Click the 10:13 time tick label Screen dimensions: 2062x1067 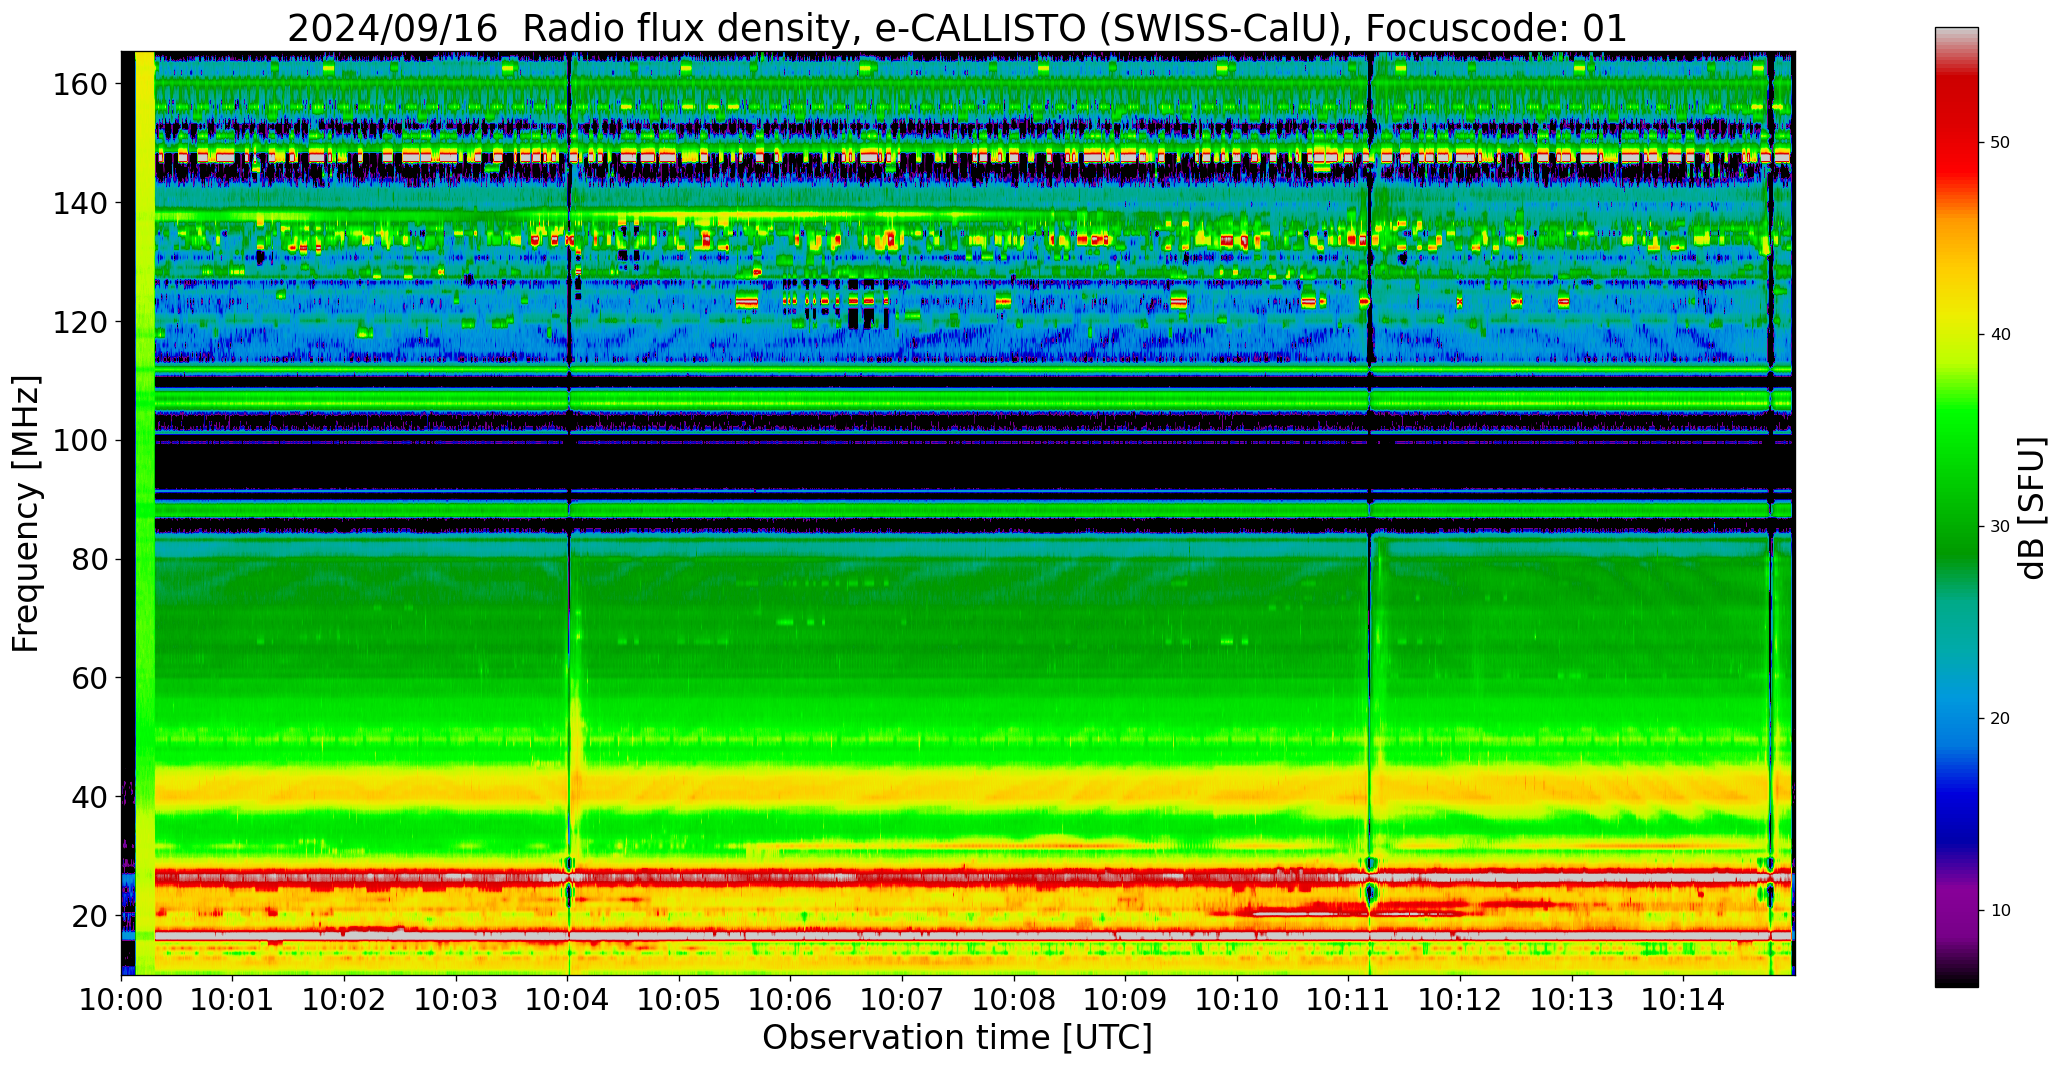coord(1571,999)
